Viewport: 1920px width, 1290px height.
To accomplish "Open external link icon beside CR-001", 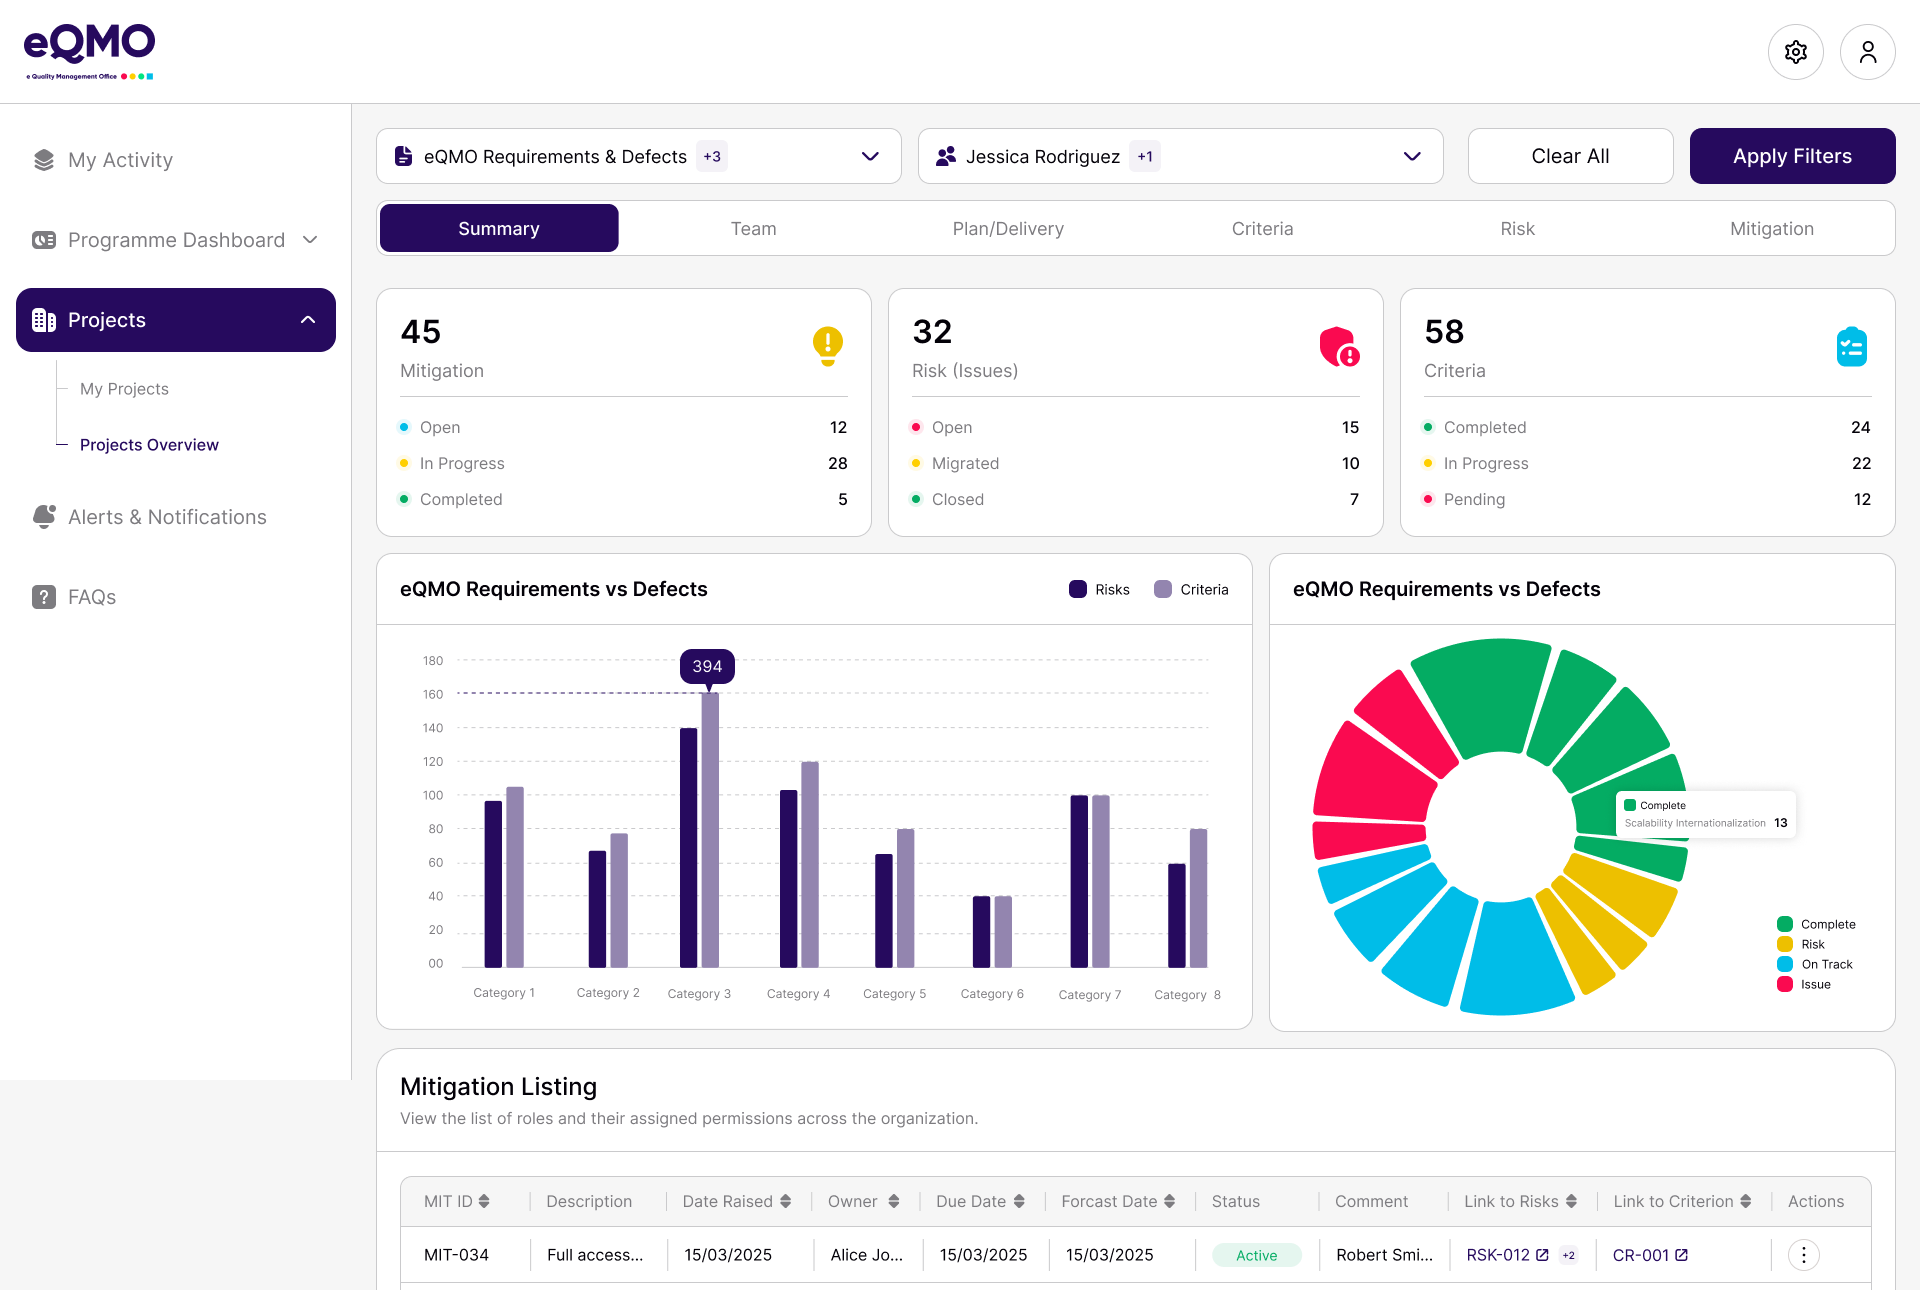I will 1681,1255.
